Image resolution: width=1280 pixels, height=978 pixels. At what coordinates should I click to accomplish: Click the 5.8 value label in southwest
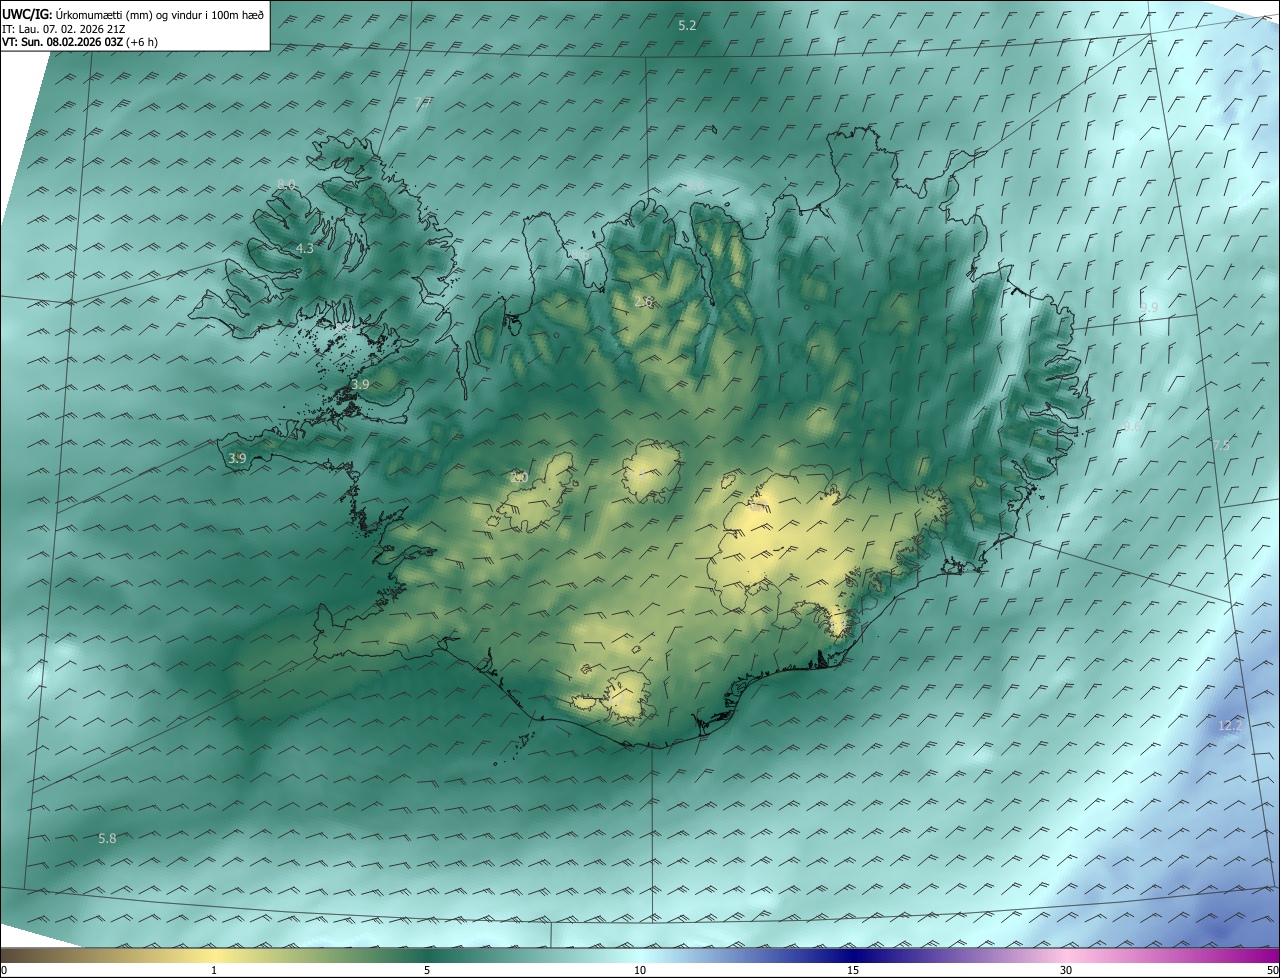[x=107, y=838]
